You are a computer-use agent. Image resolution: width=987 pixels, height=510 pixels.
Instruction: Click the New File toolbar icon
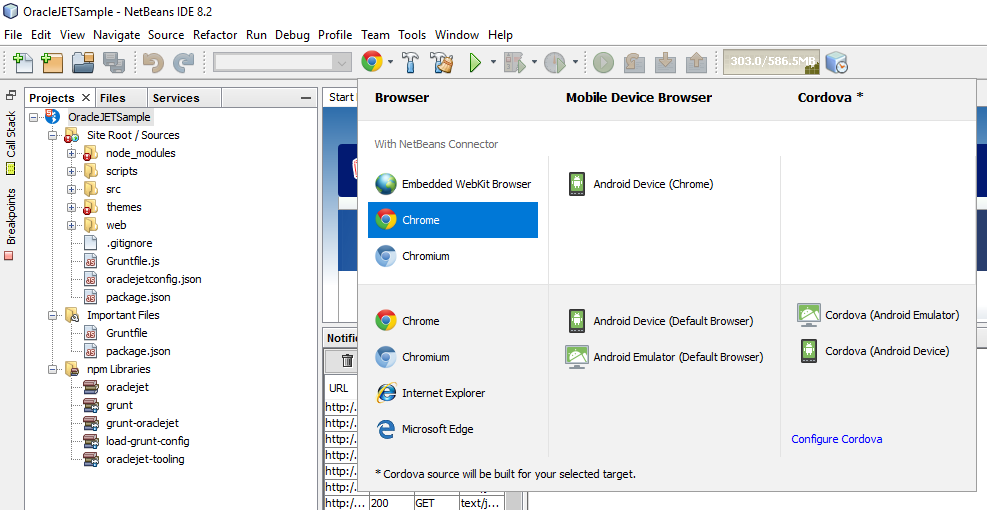[x=23, y=62]
